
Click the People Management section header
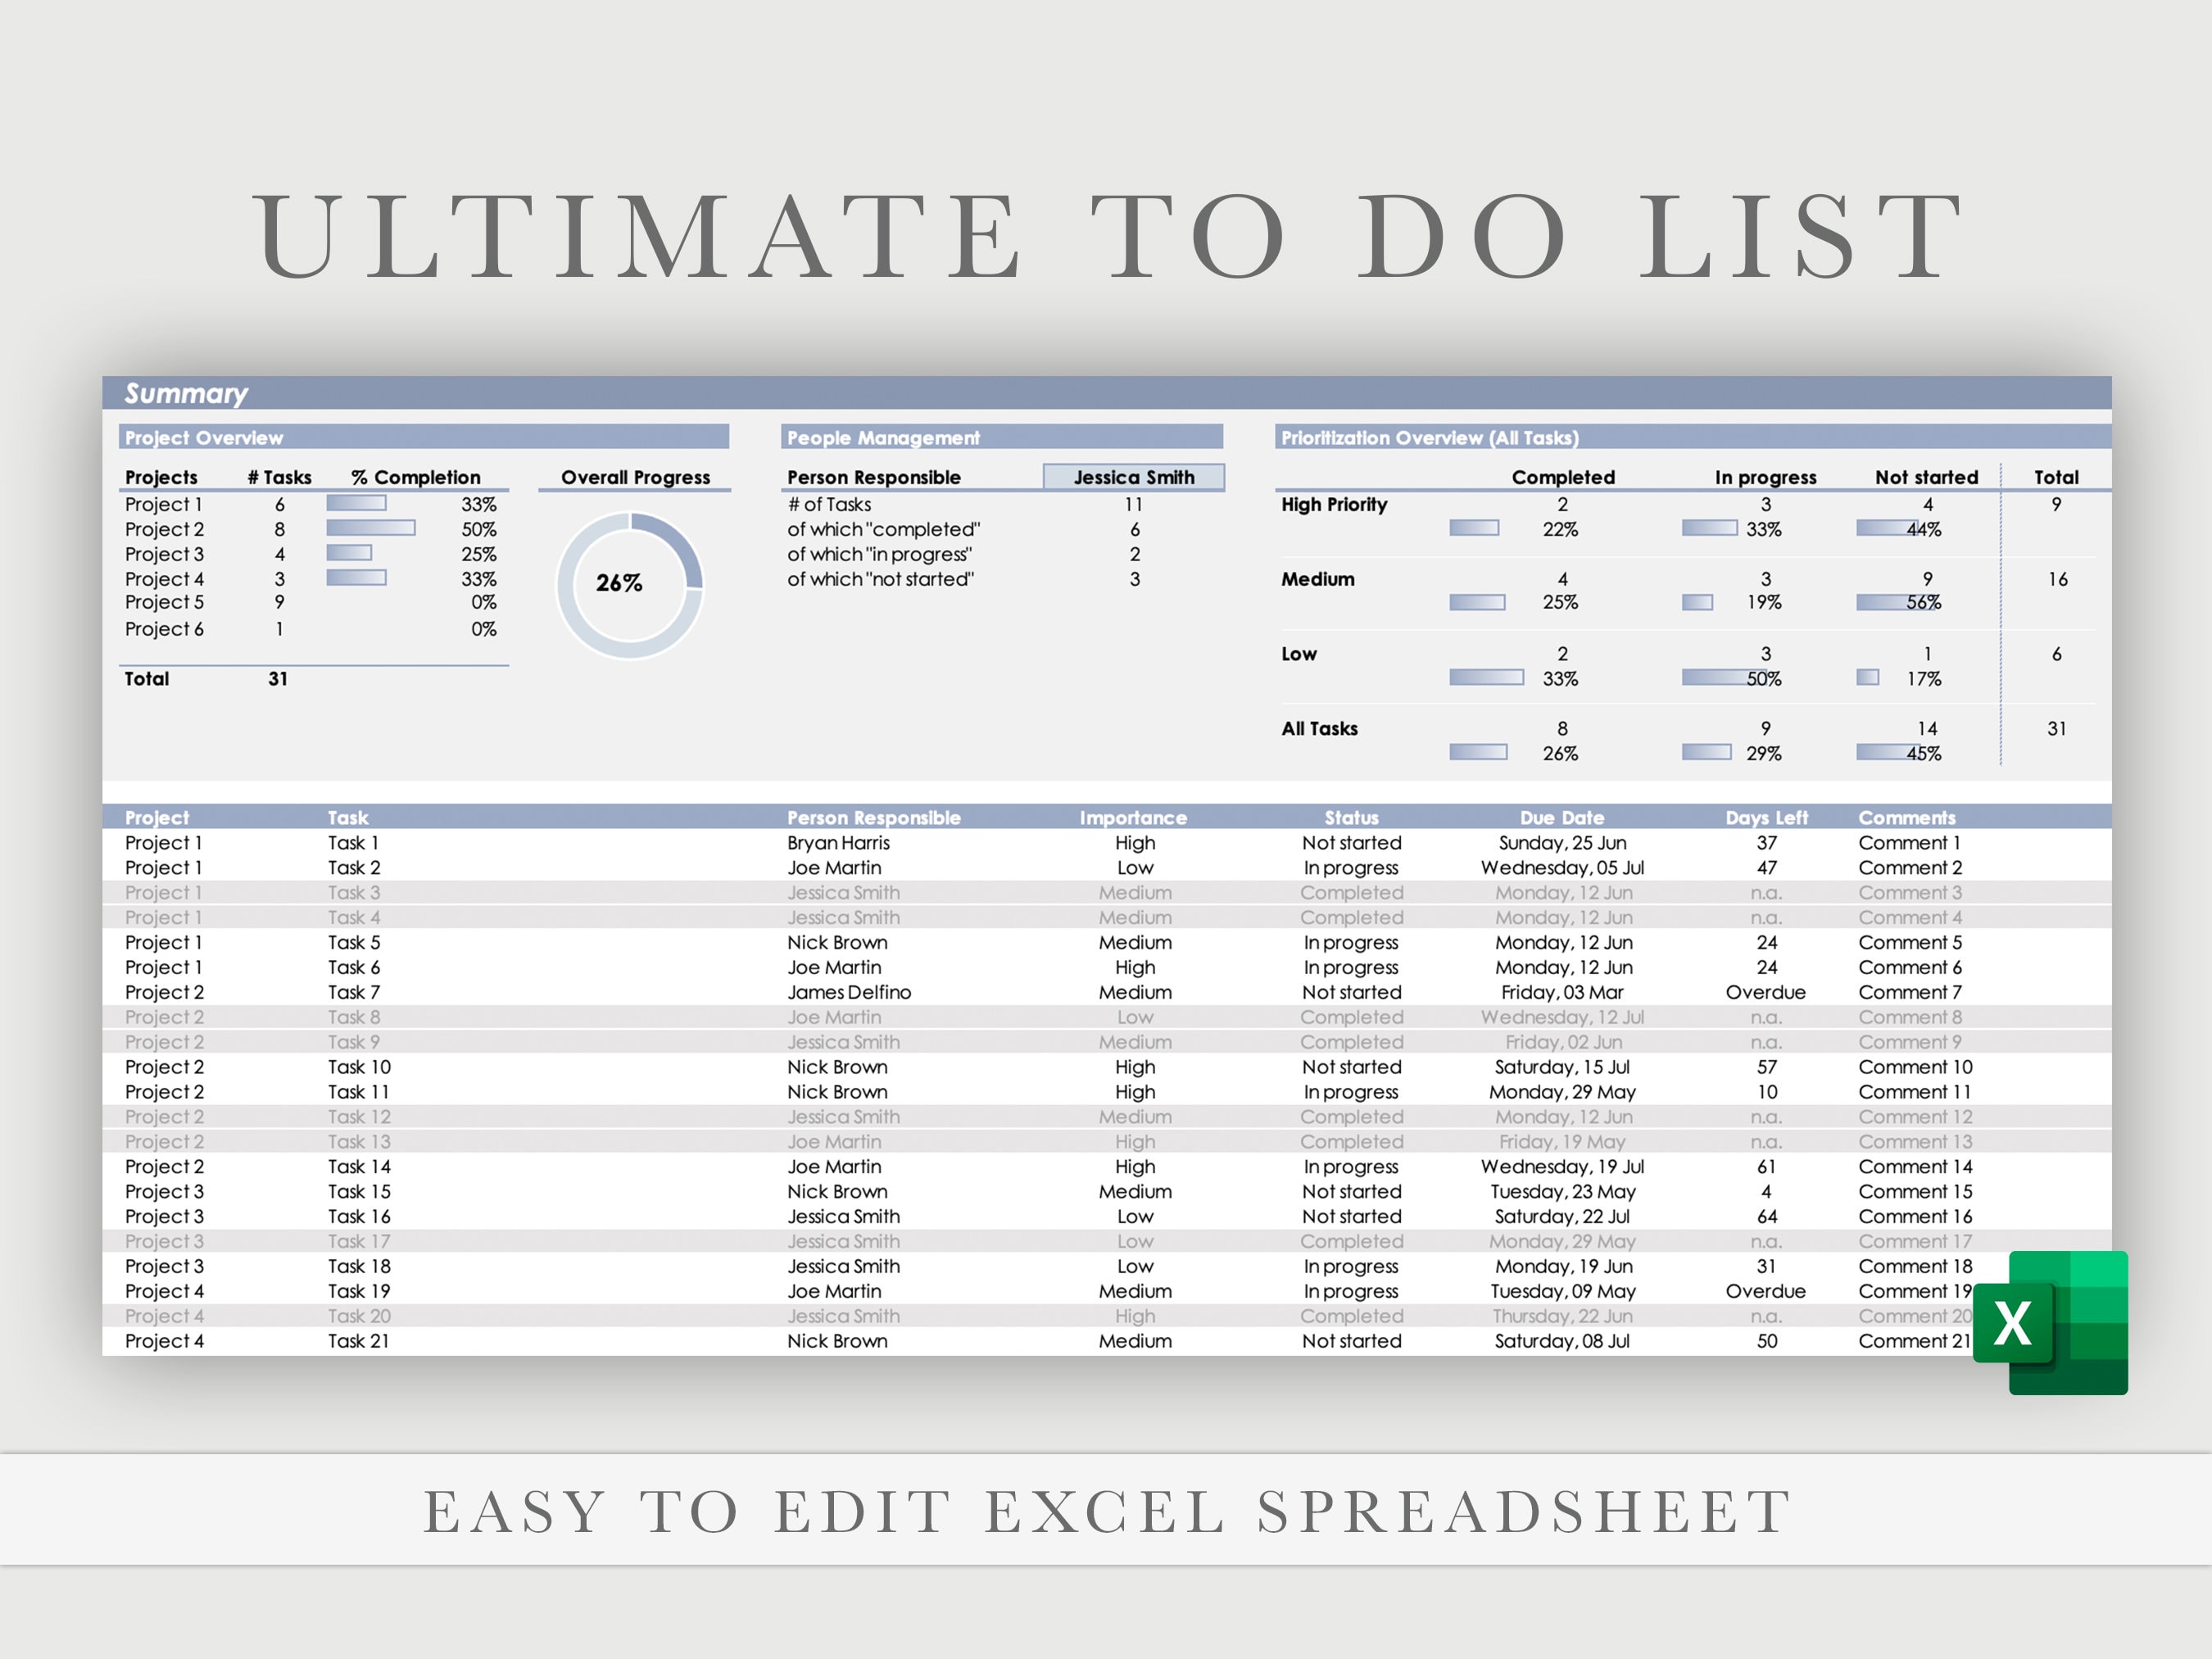[x=1002, y=437]
